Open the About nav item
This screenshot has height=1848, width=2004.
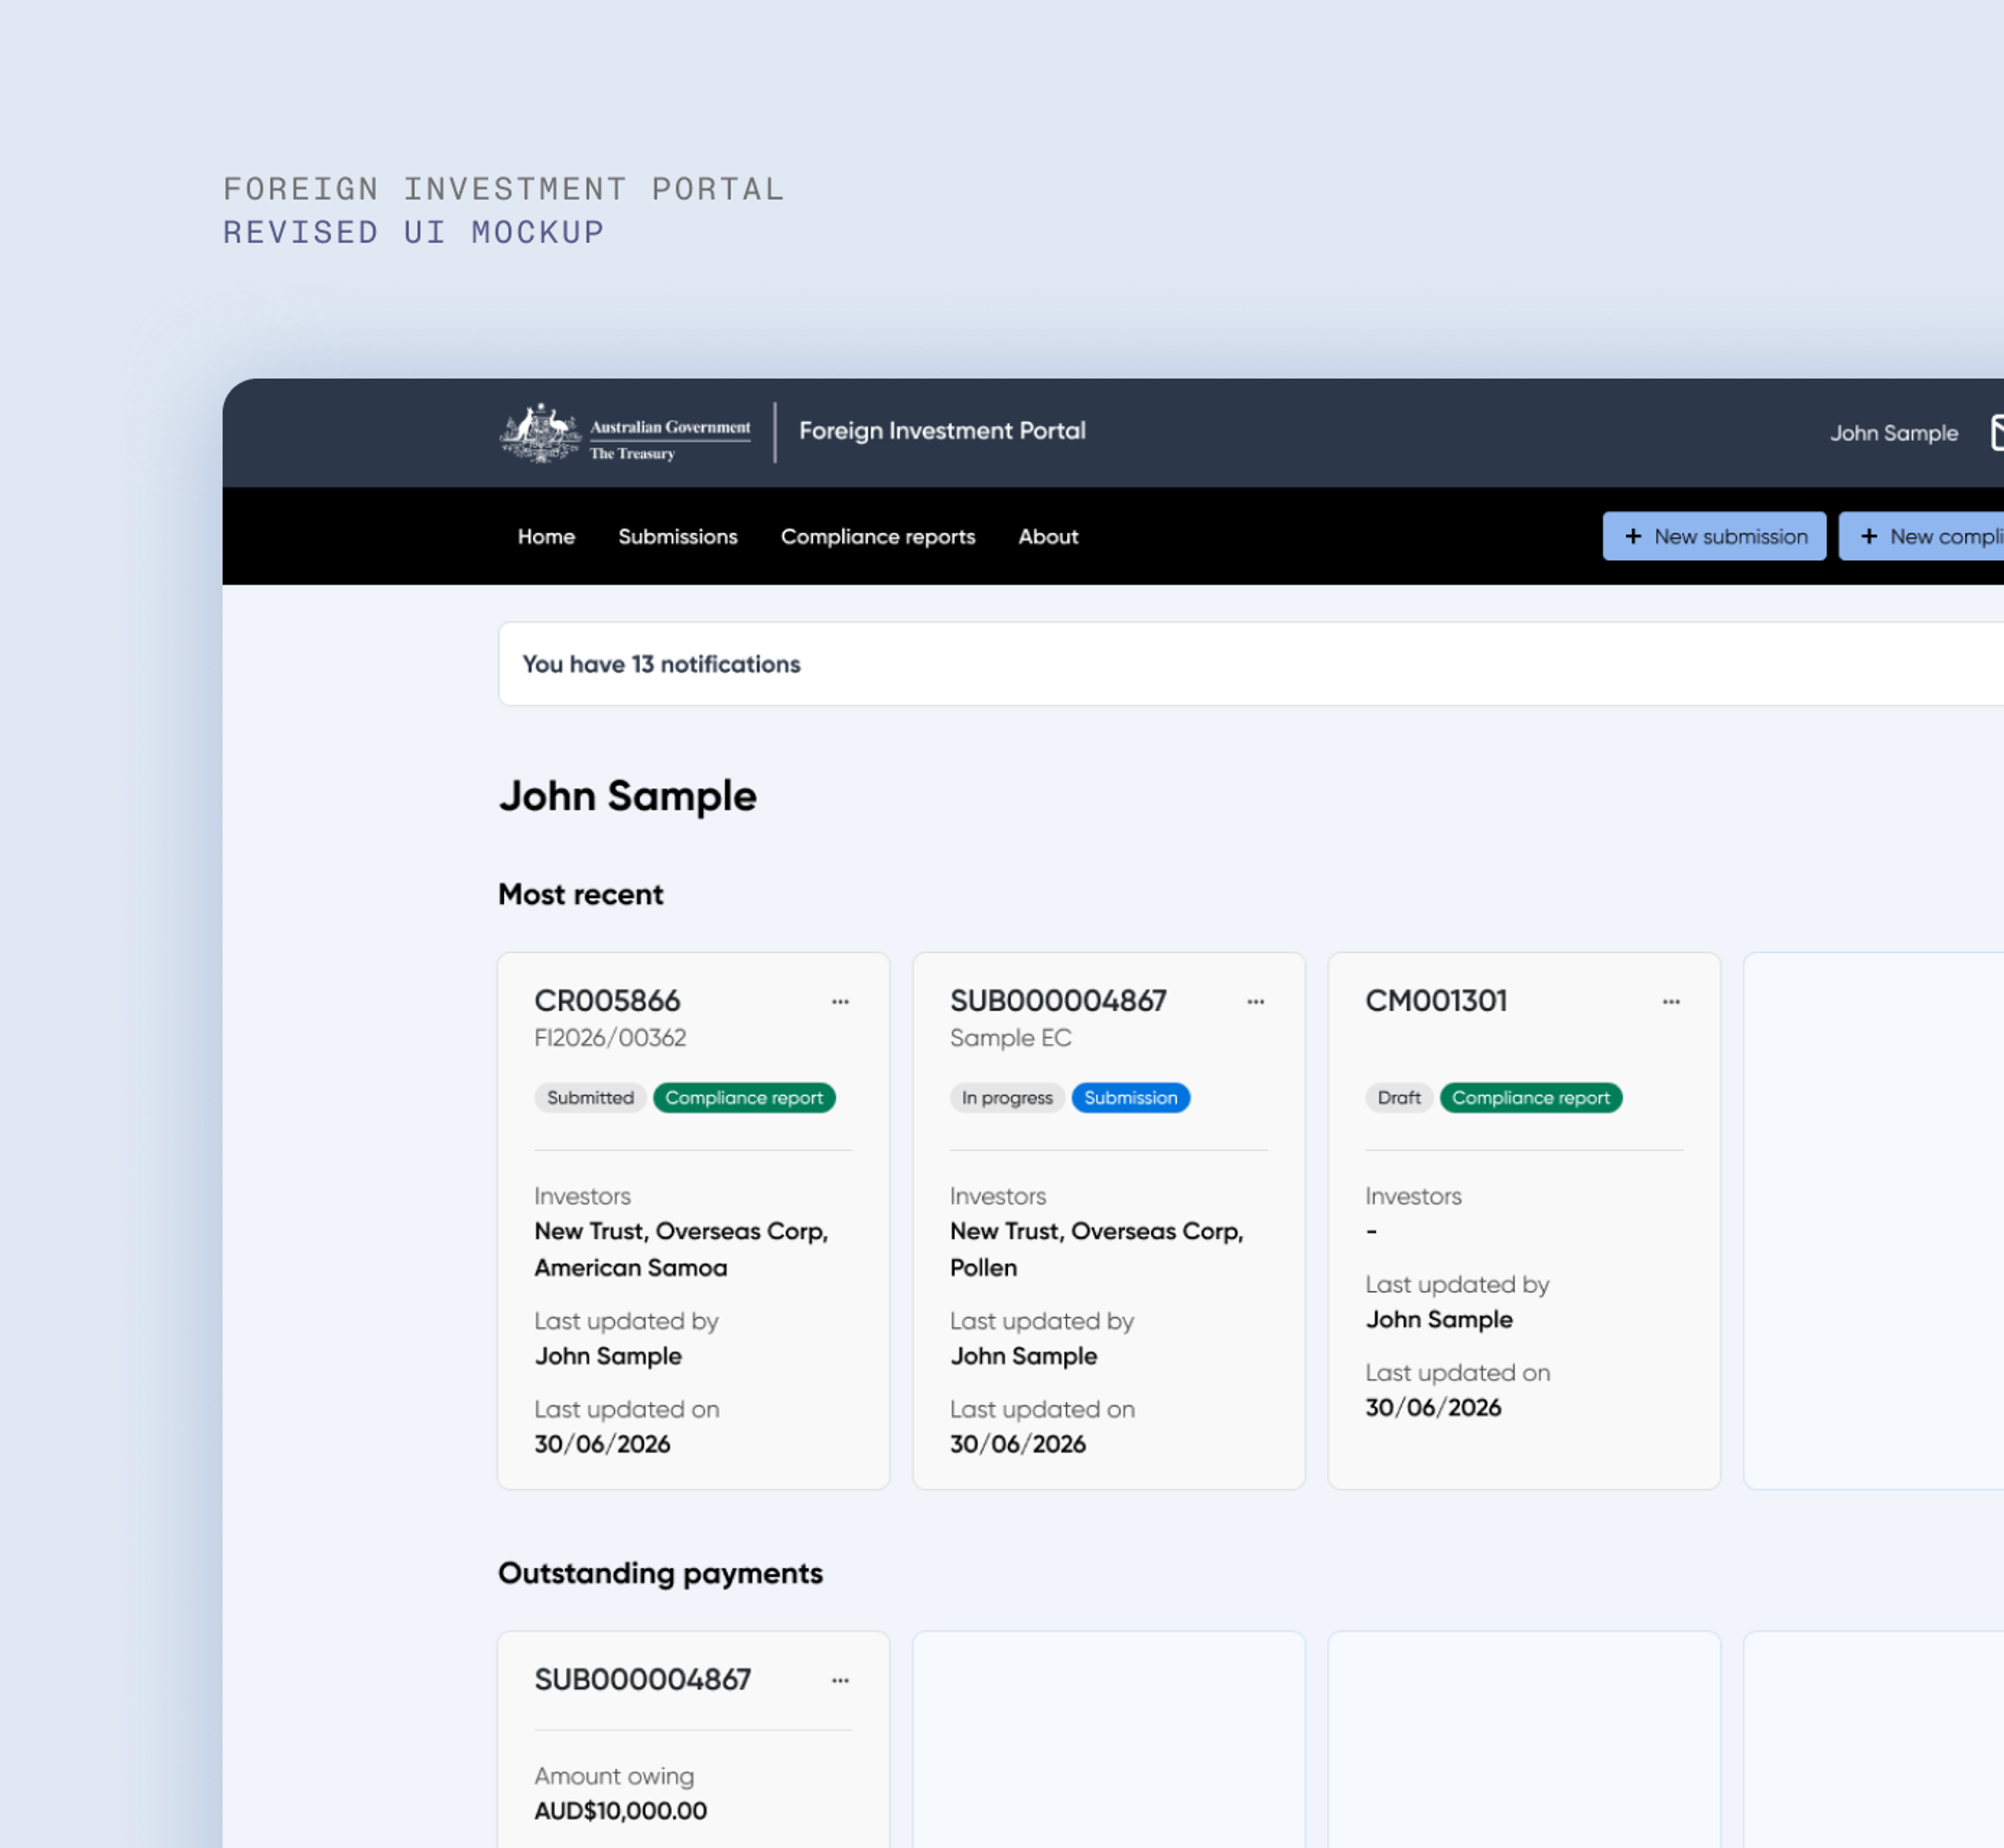click(x=1048, y=537)
